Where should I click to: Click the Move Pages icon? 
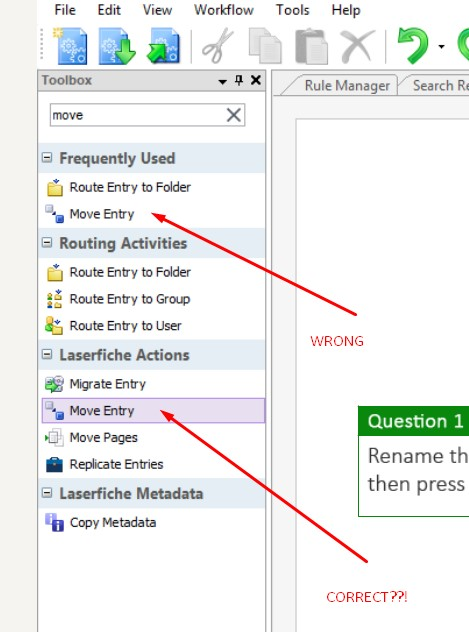pyautogui.click(x=54, y=437)
